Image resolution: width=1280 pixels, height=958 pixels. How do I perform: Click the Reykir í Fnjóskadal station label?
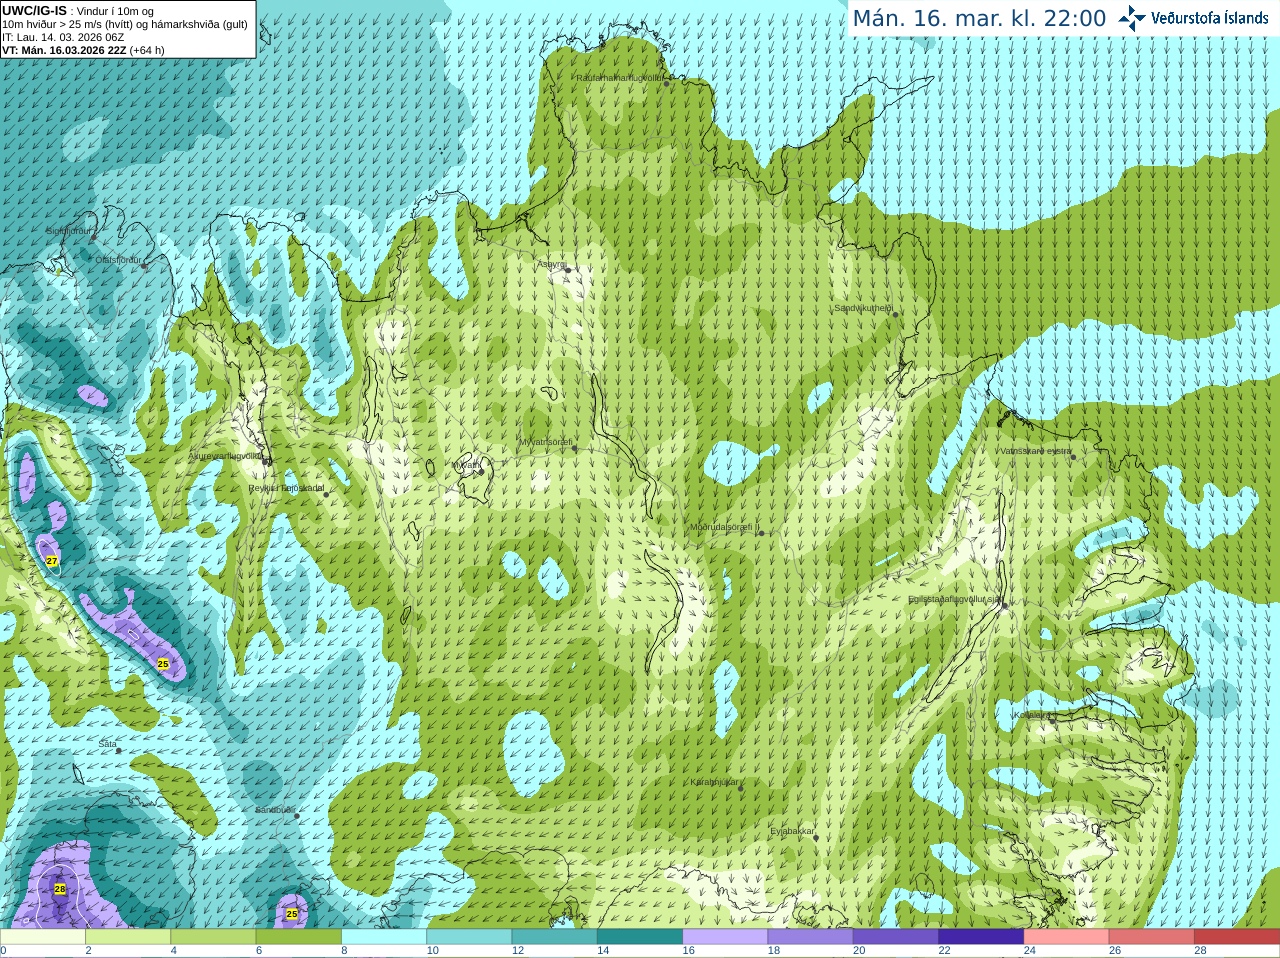coord(287,489)
